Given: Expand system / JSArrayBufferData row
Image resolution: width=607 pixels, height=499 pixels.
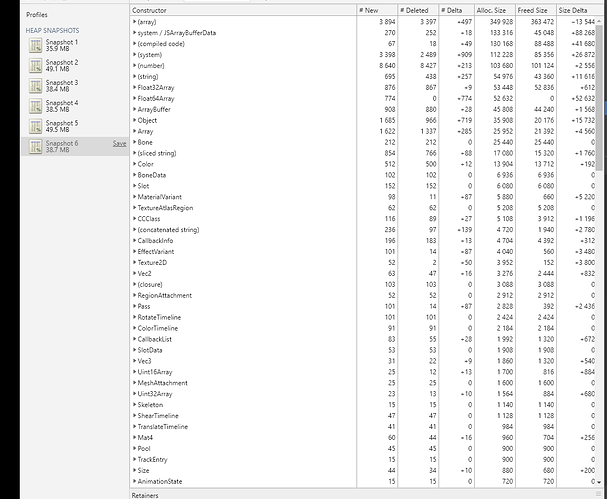Looking at the screenshot, I should [x=134, y=33].
